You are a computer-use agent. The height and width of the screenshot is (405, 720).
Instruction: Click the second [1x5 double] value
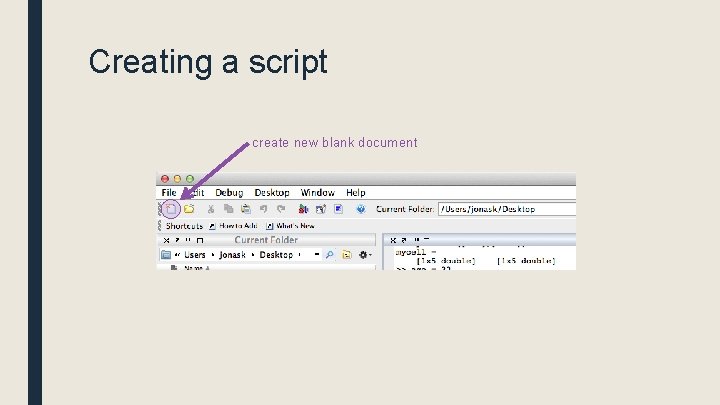tap(526, 261)
